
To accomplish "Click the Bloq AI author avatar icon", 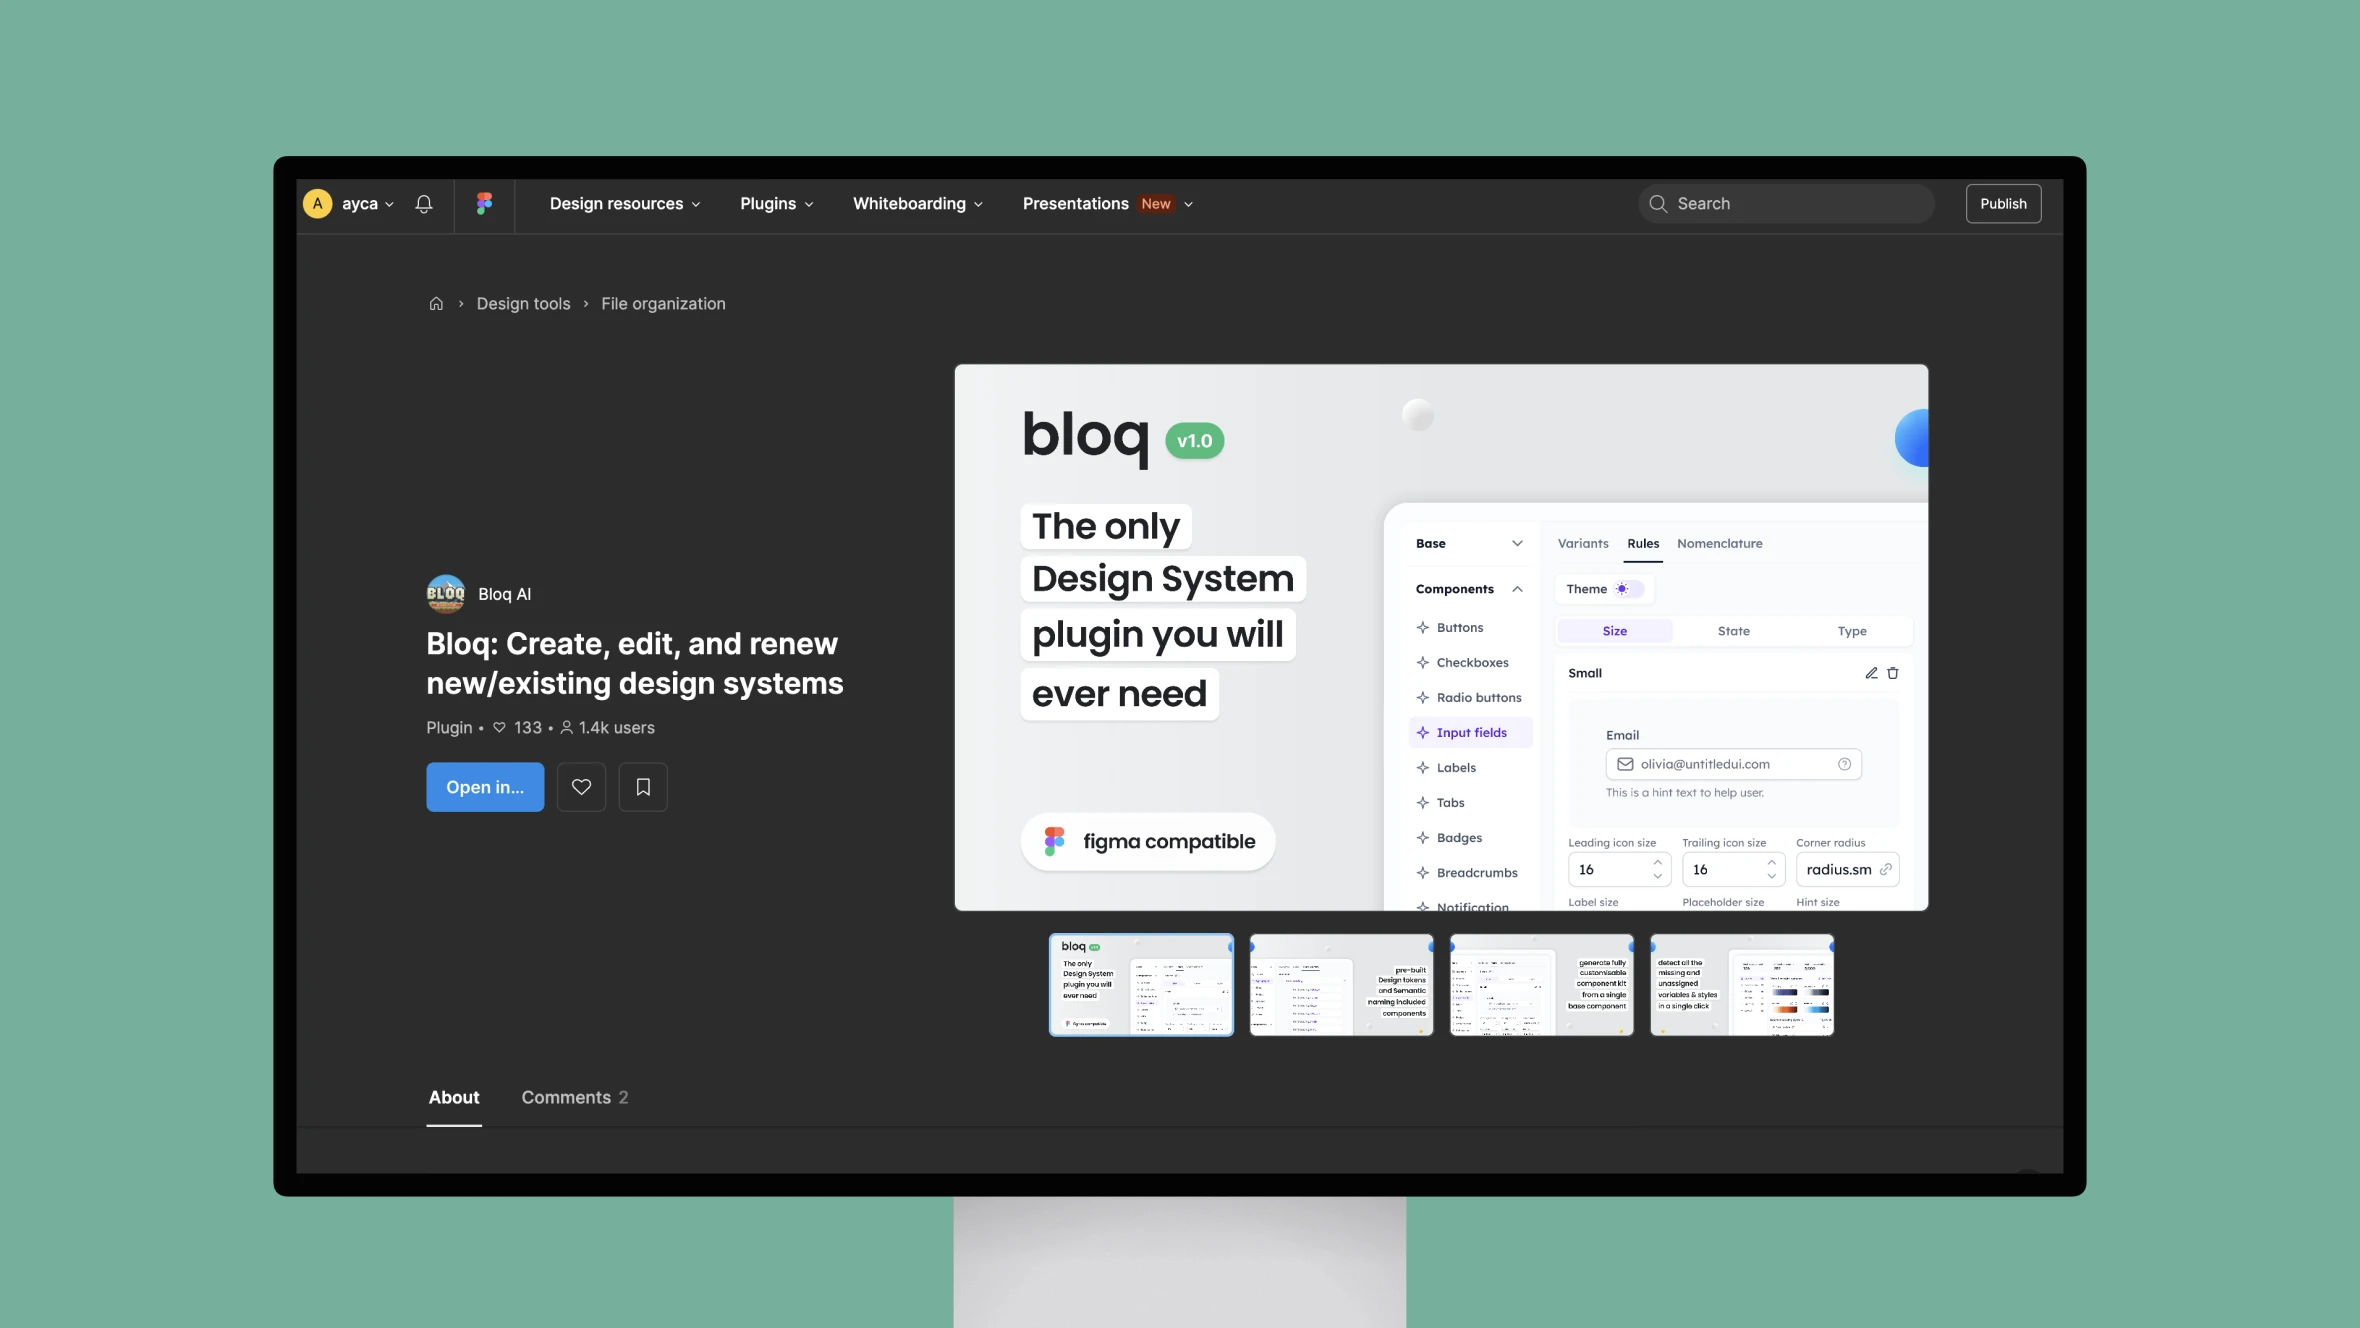I will coord(444,593).
